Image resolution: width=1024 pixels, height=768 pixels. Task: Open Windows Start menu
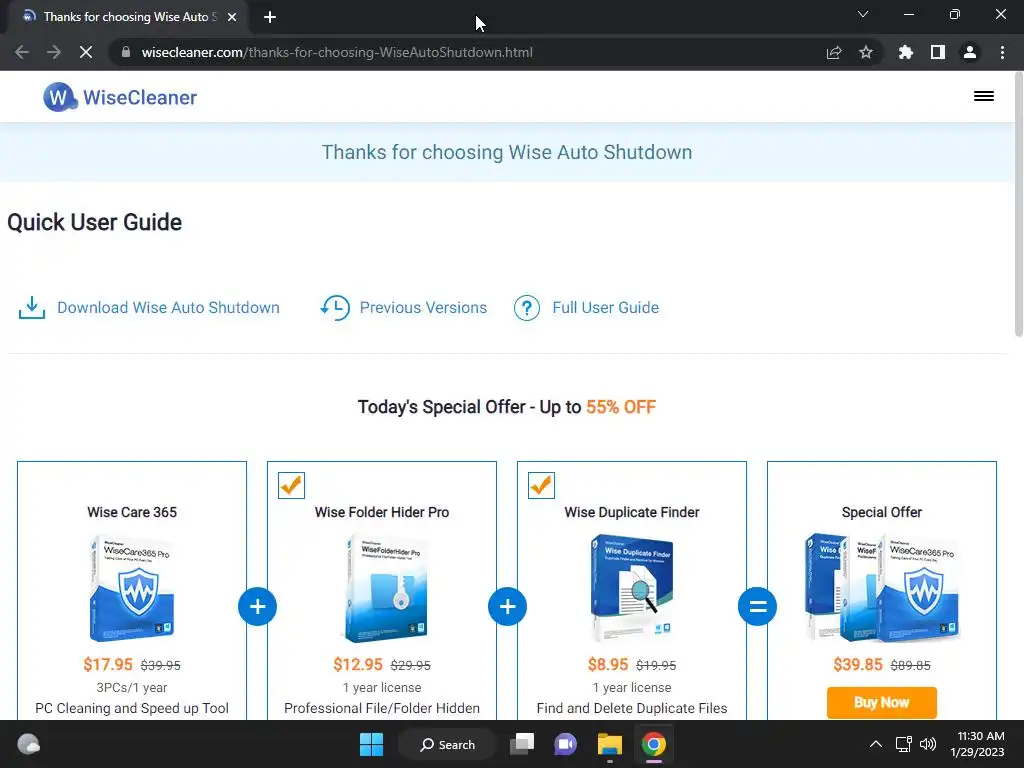[x=372, y=744]
